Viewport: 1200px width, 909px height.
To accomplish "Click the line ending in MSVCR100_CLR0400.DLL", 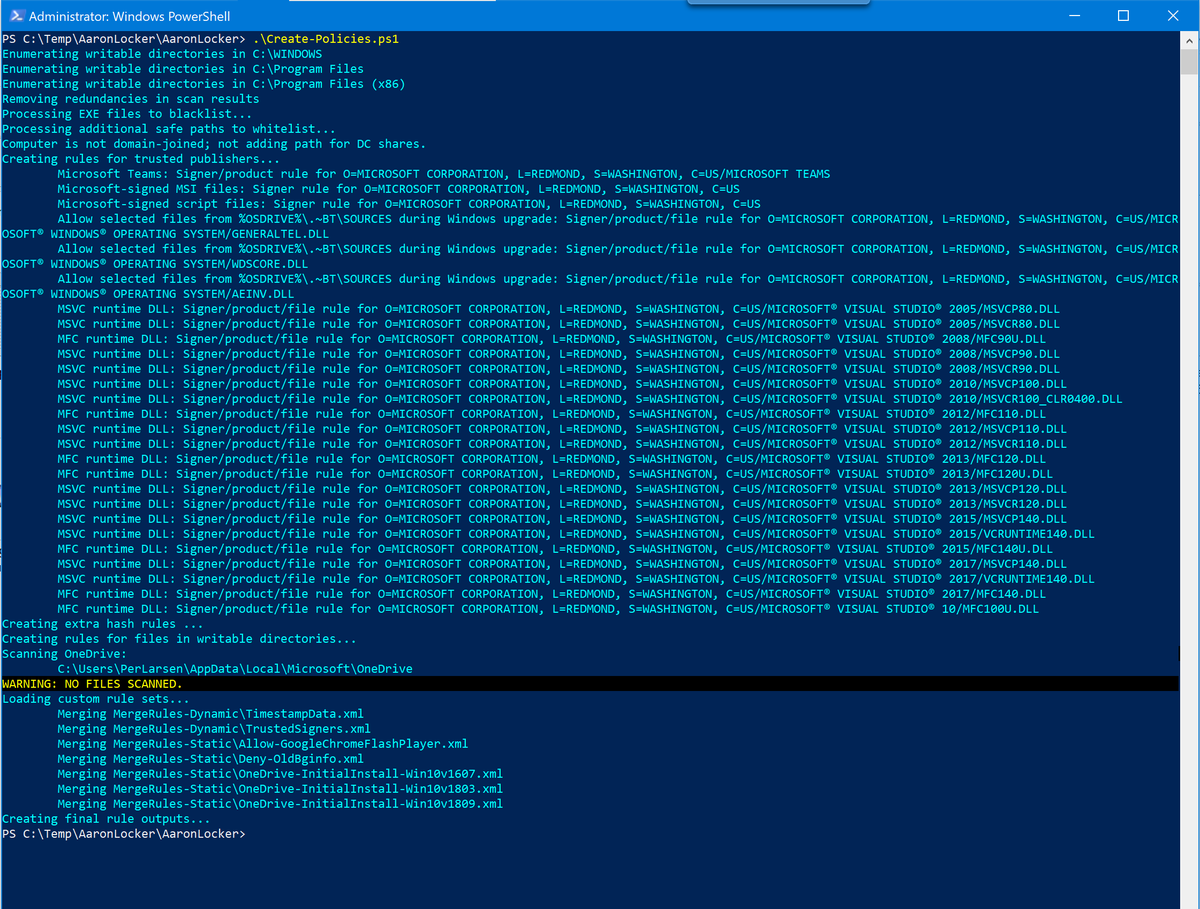I will tap(589, 399).
